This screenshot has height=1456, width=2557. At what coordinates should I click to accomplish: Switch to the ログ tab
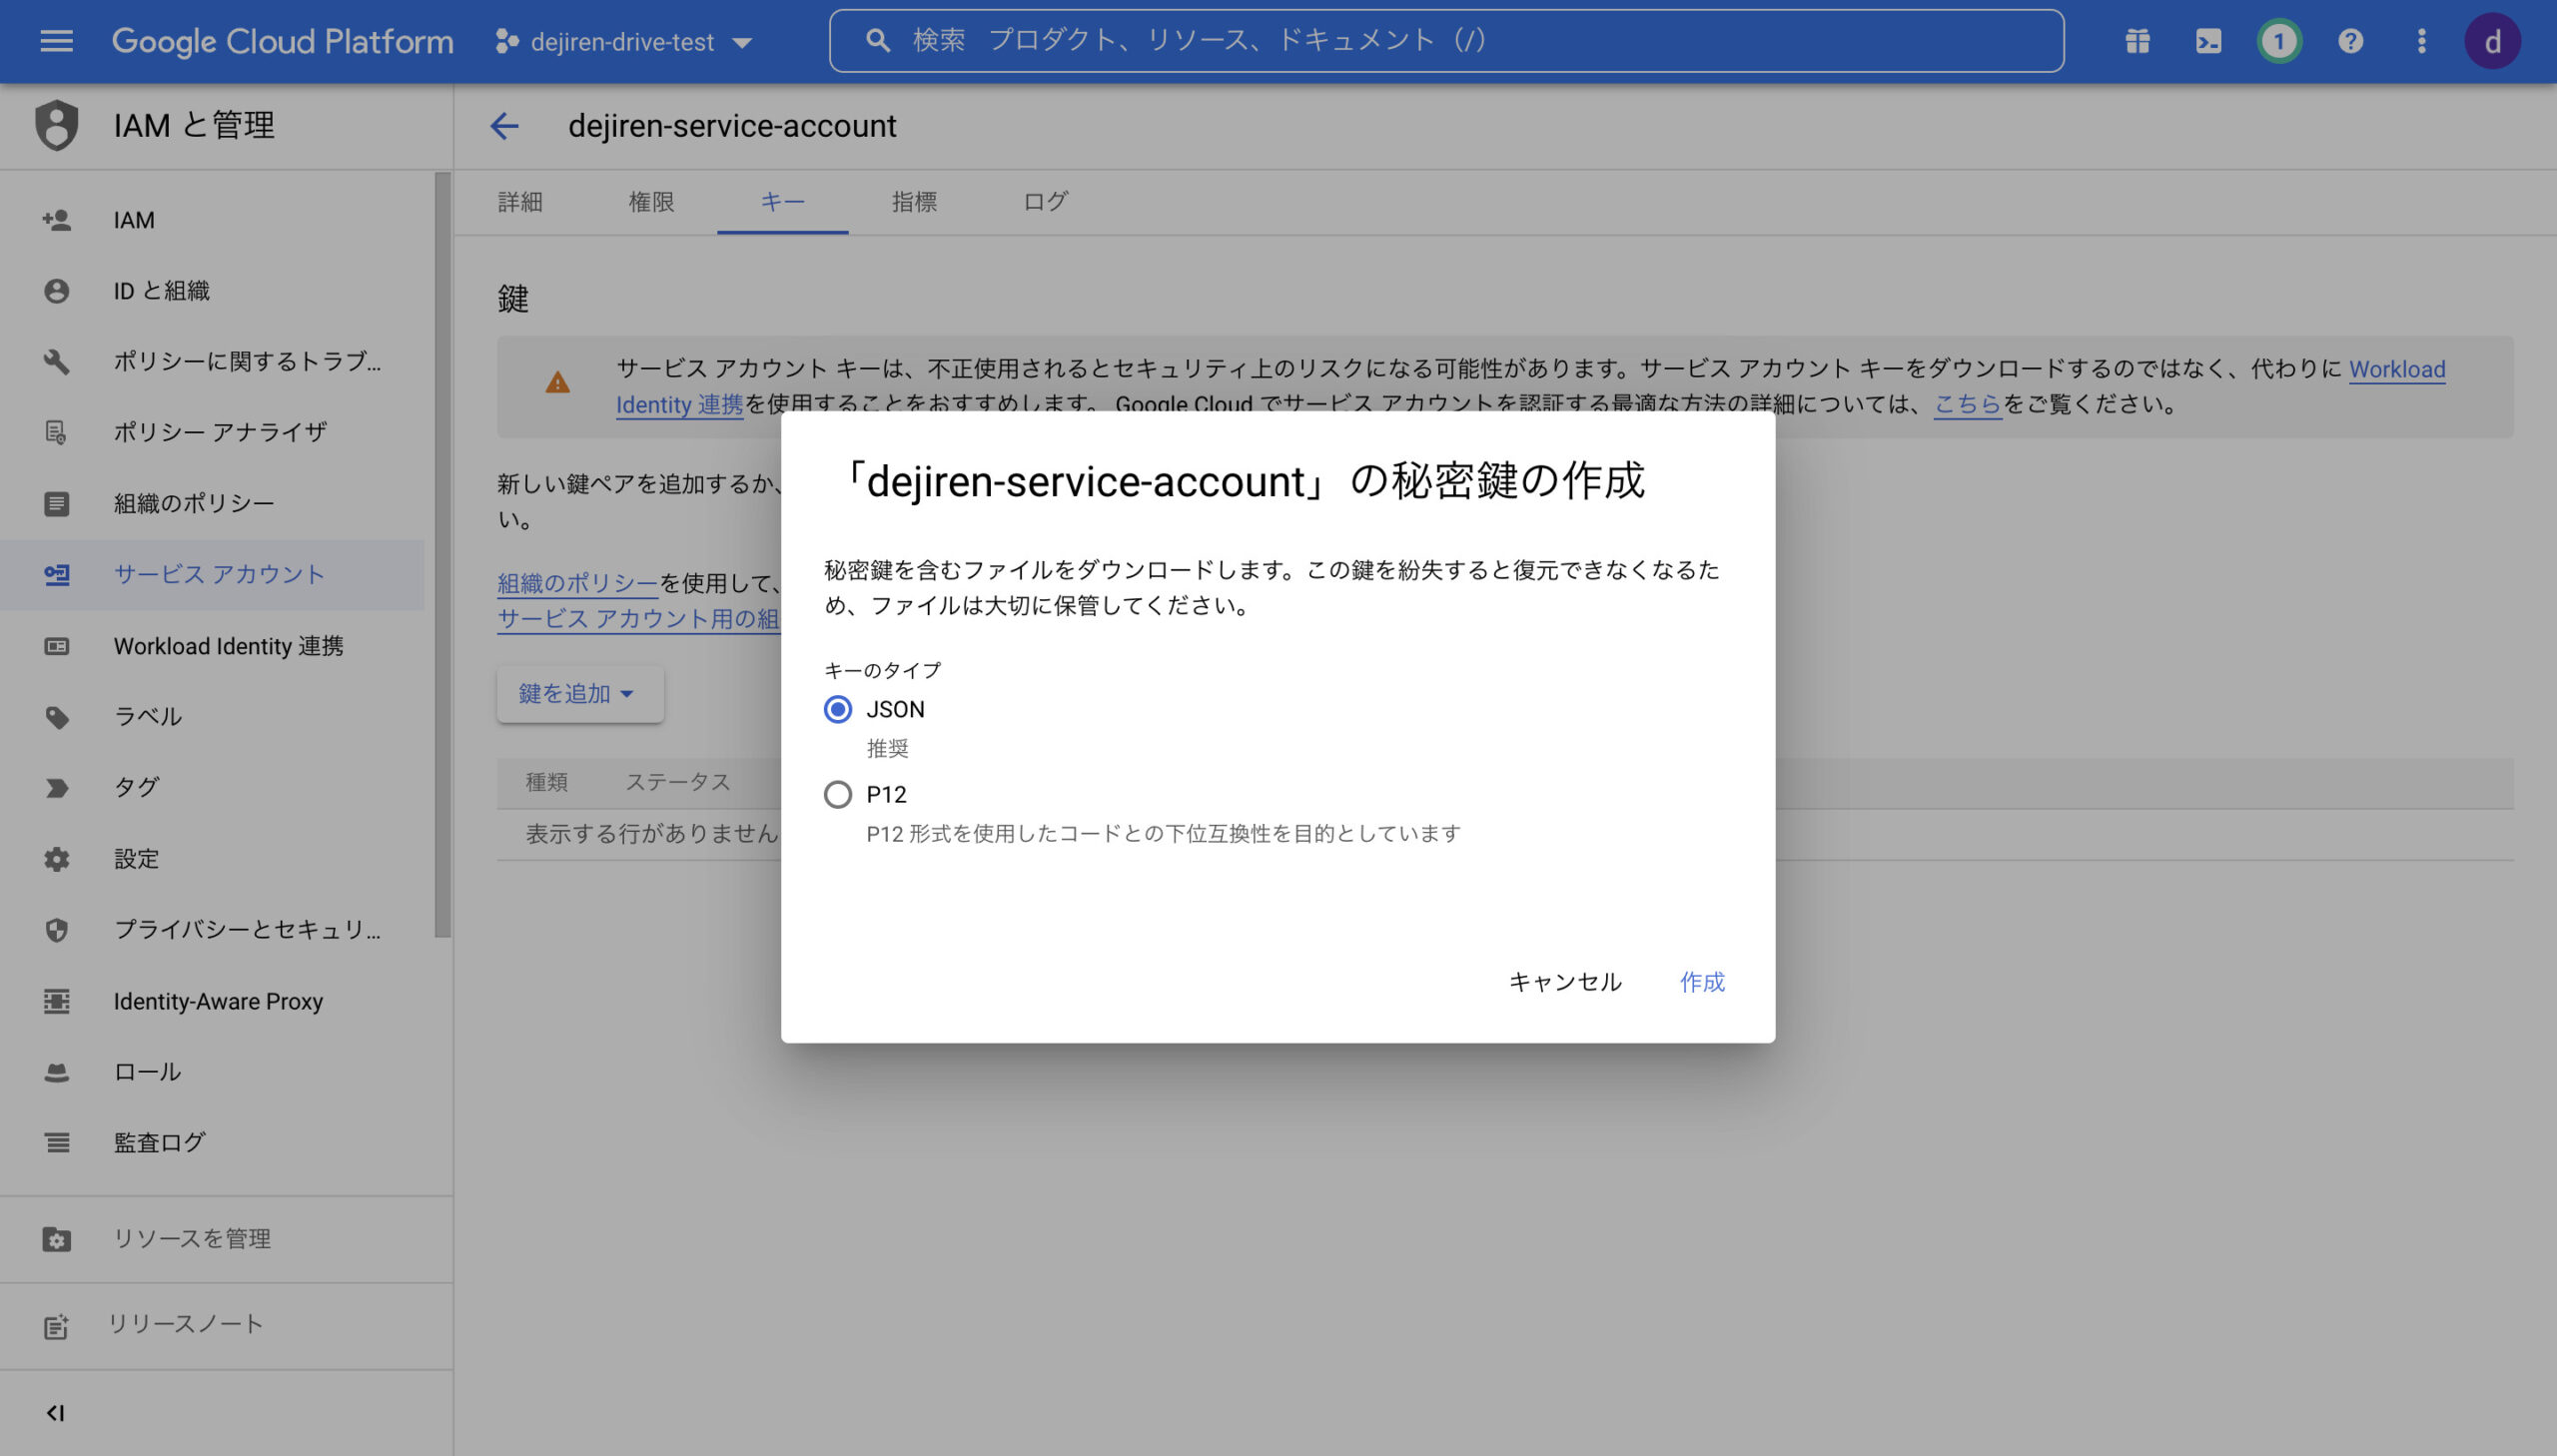1045,202
